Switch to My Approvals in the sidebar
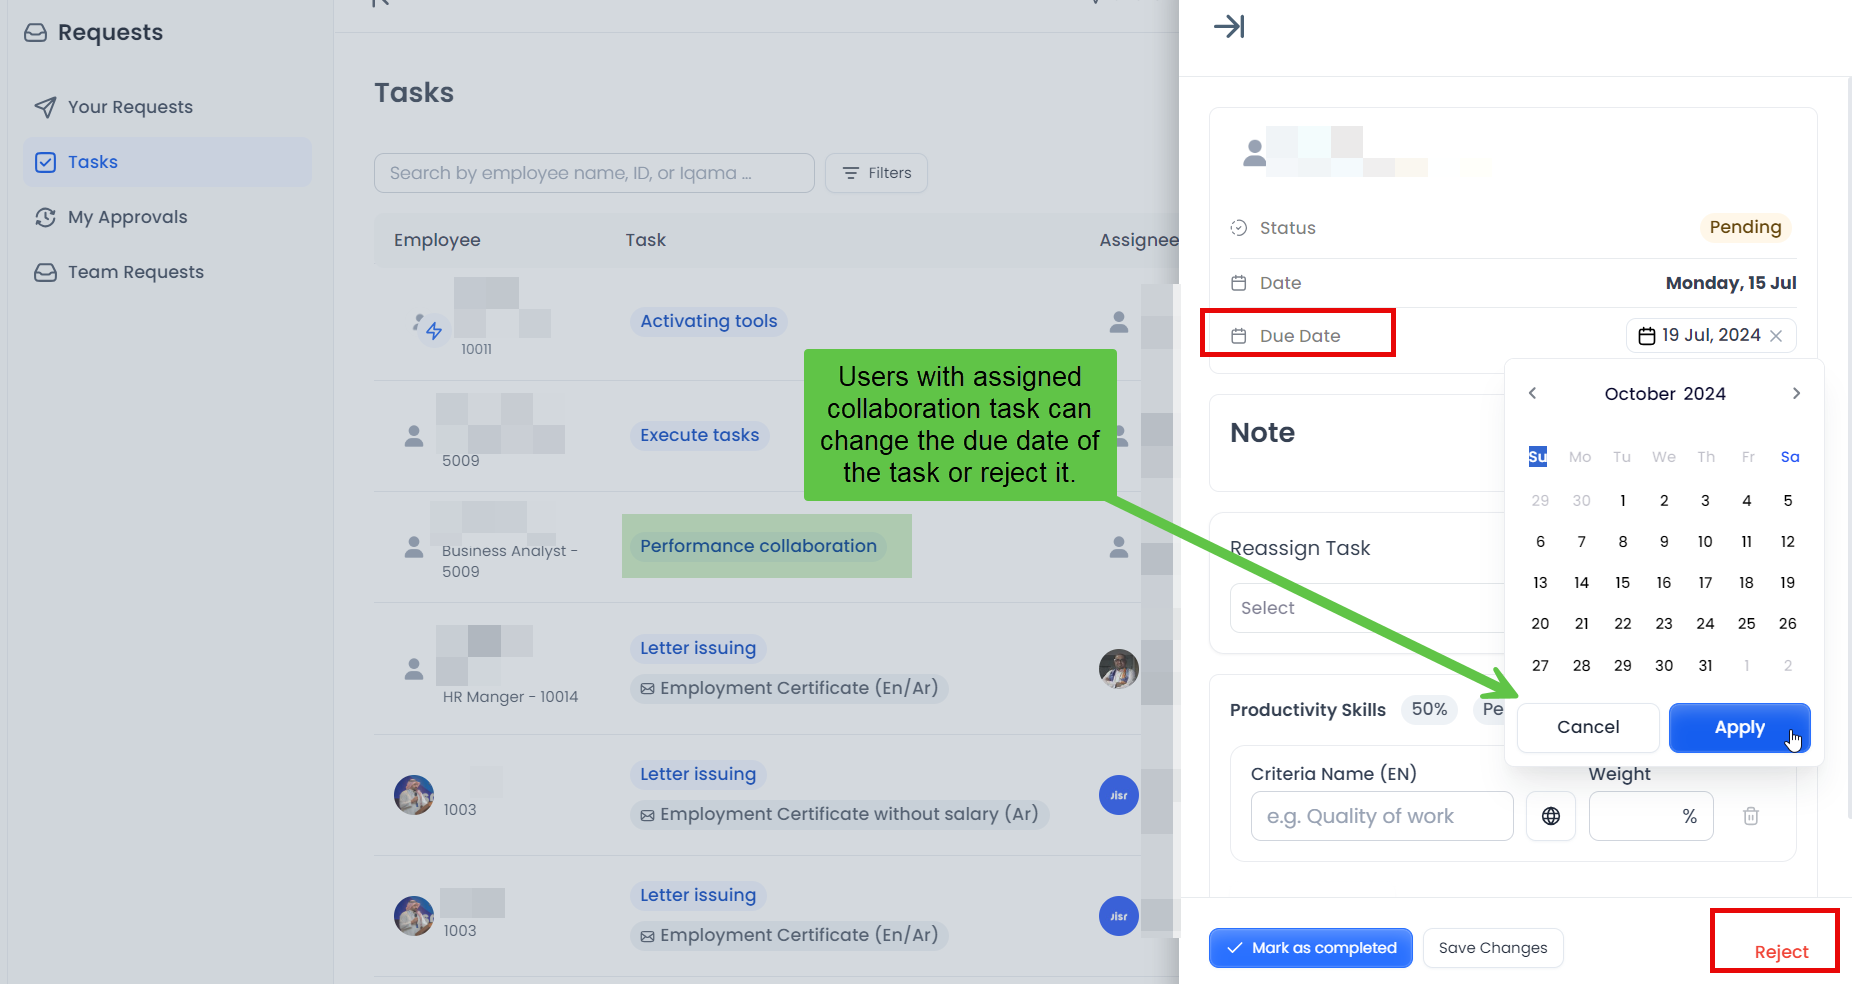Viewport: 1852px width, 984px height. [x=127, y=217]
